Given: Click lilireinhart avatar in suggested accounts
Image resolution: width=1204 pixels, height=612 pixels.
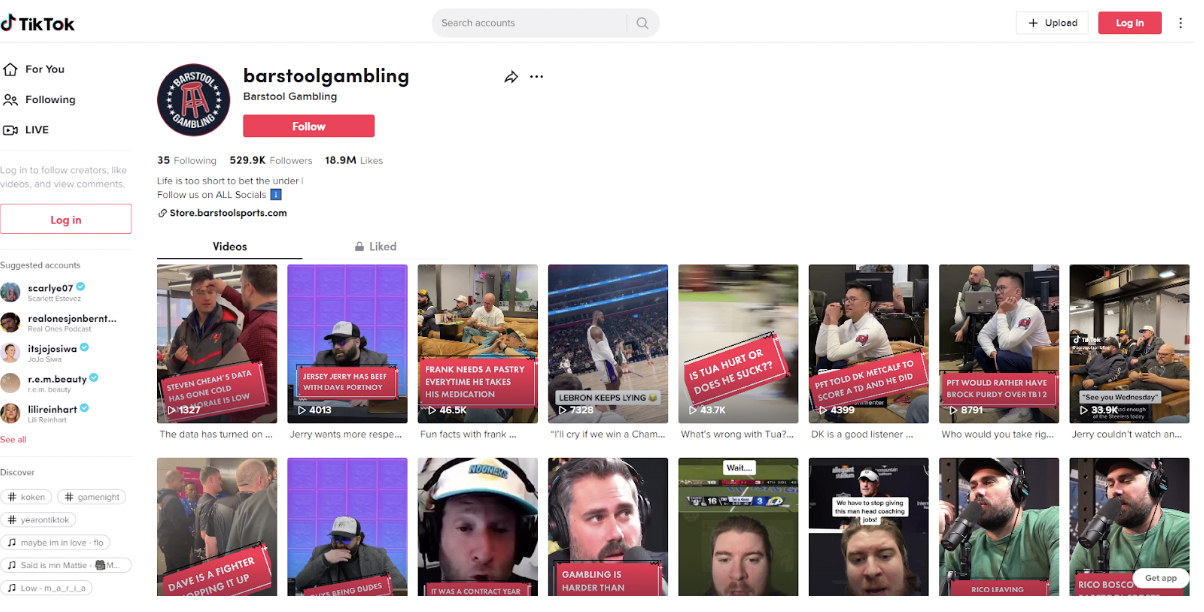Looking at the screenshot, I should 10,413.
